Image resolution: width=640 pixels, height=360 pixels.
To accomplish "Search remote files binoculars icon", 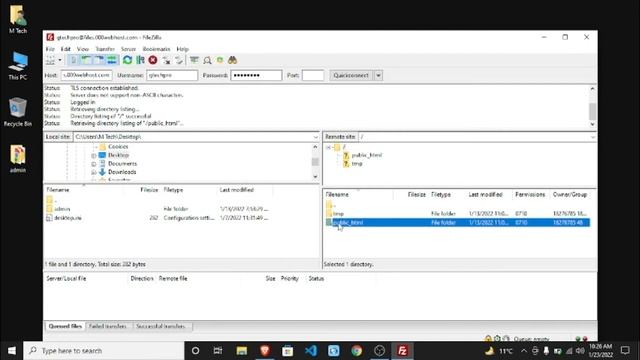I will click(233, 60).
